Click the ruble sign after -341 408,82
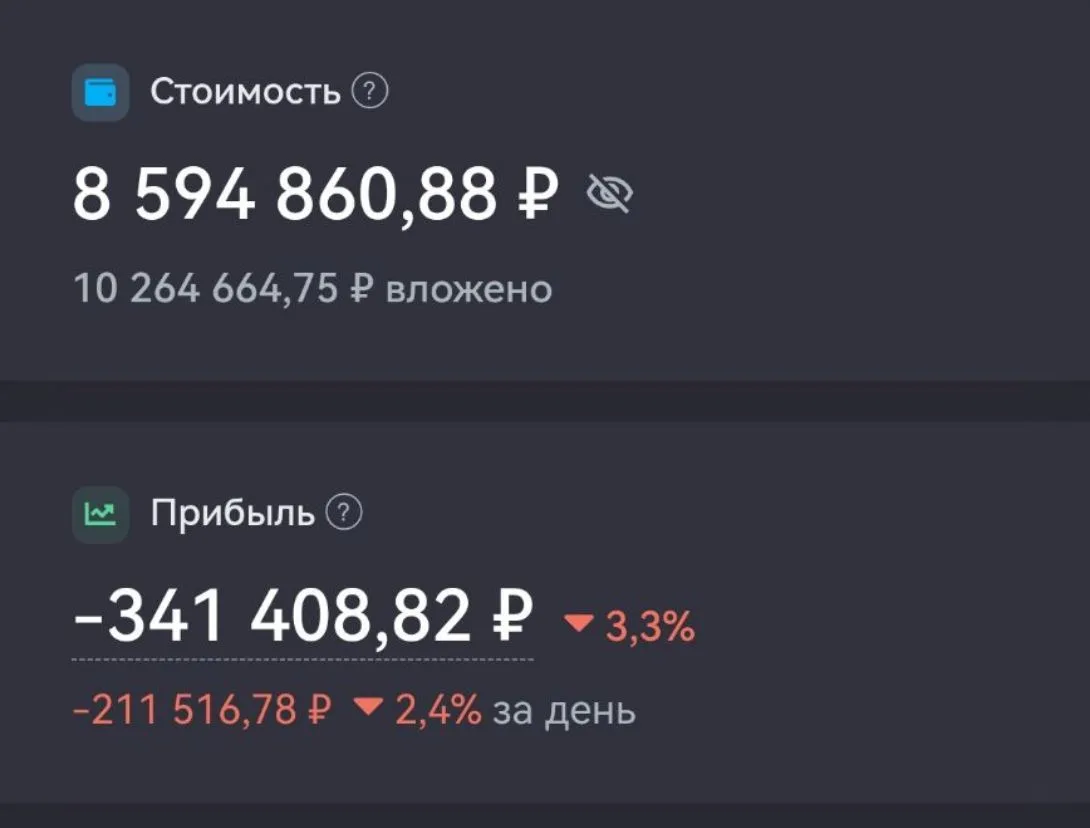1090x828 pixels. [512, 615]
